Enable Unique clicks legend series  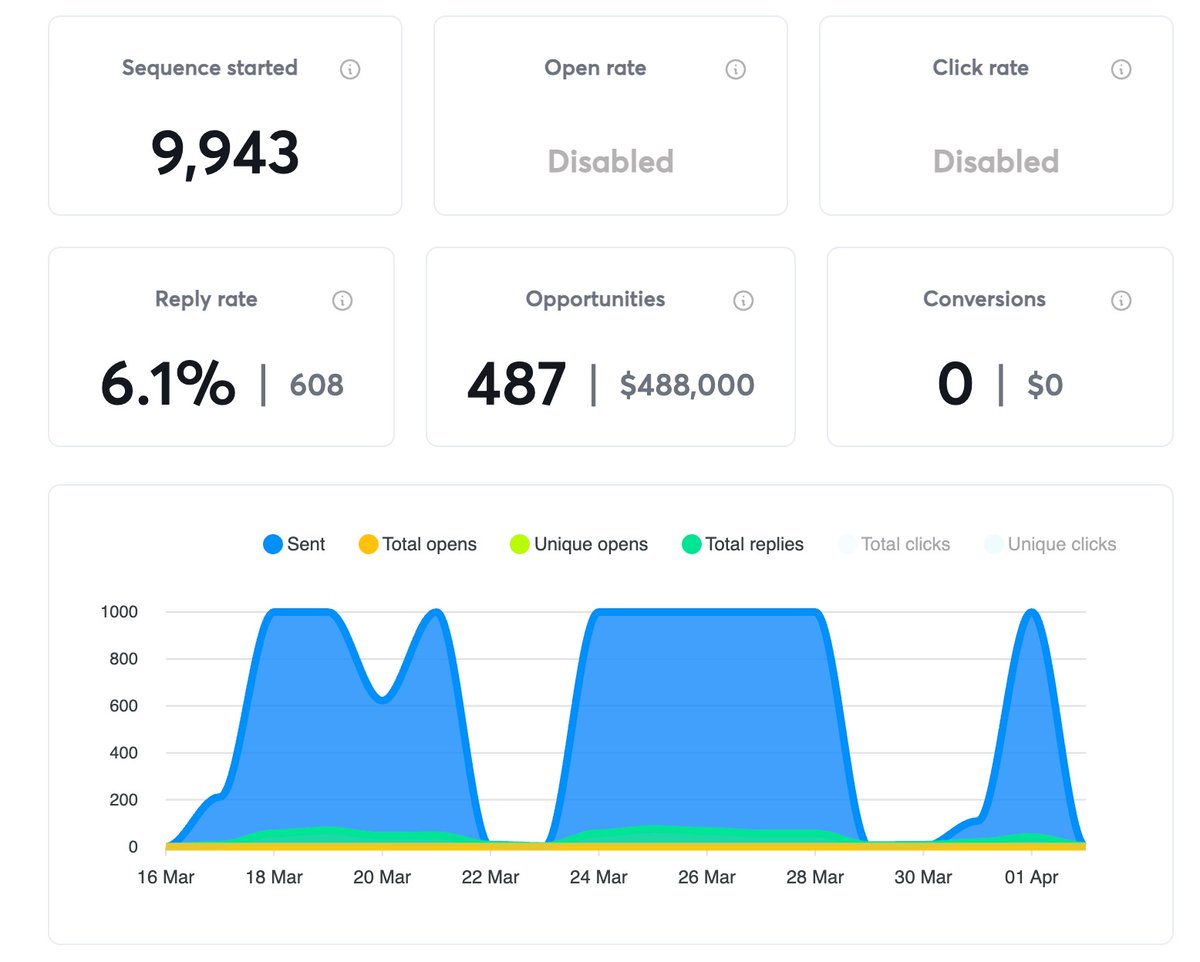click(1050, 544)
